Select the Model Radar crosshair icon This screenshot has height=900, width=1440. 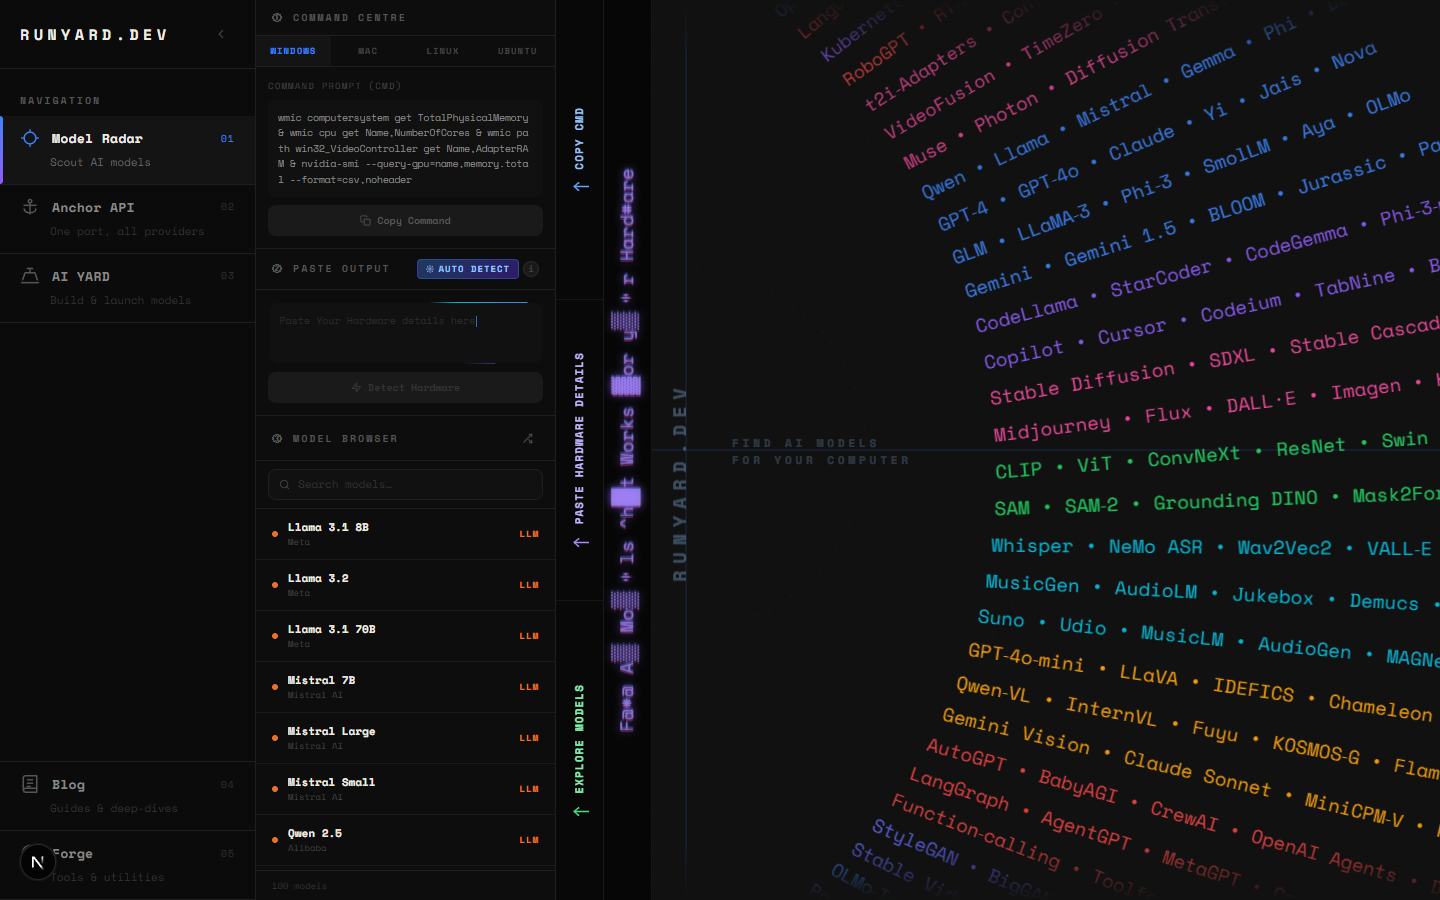(31, 138)
